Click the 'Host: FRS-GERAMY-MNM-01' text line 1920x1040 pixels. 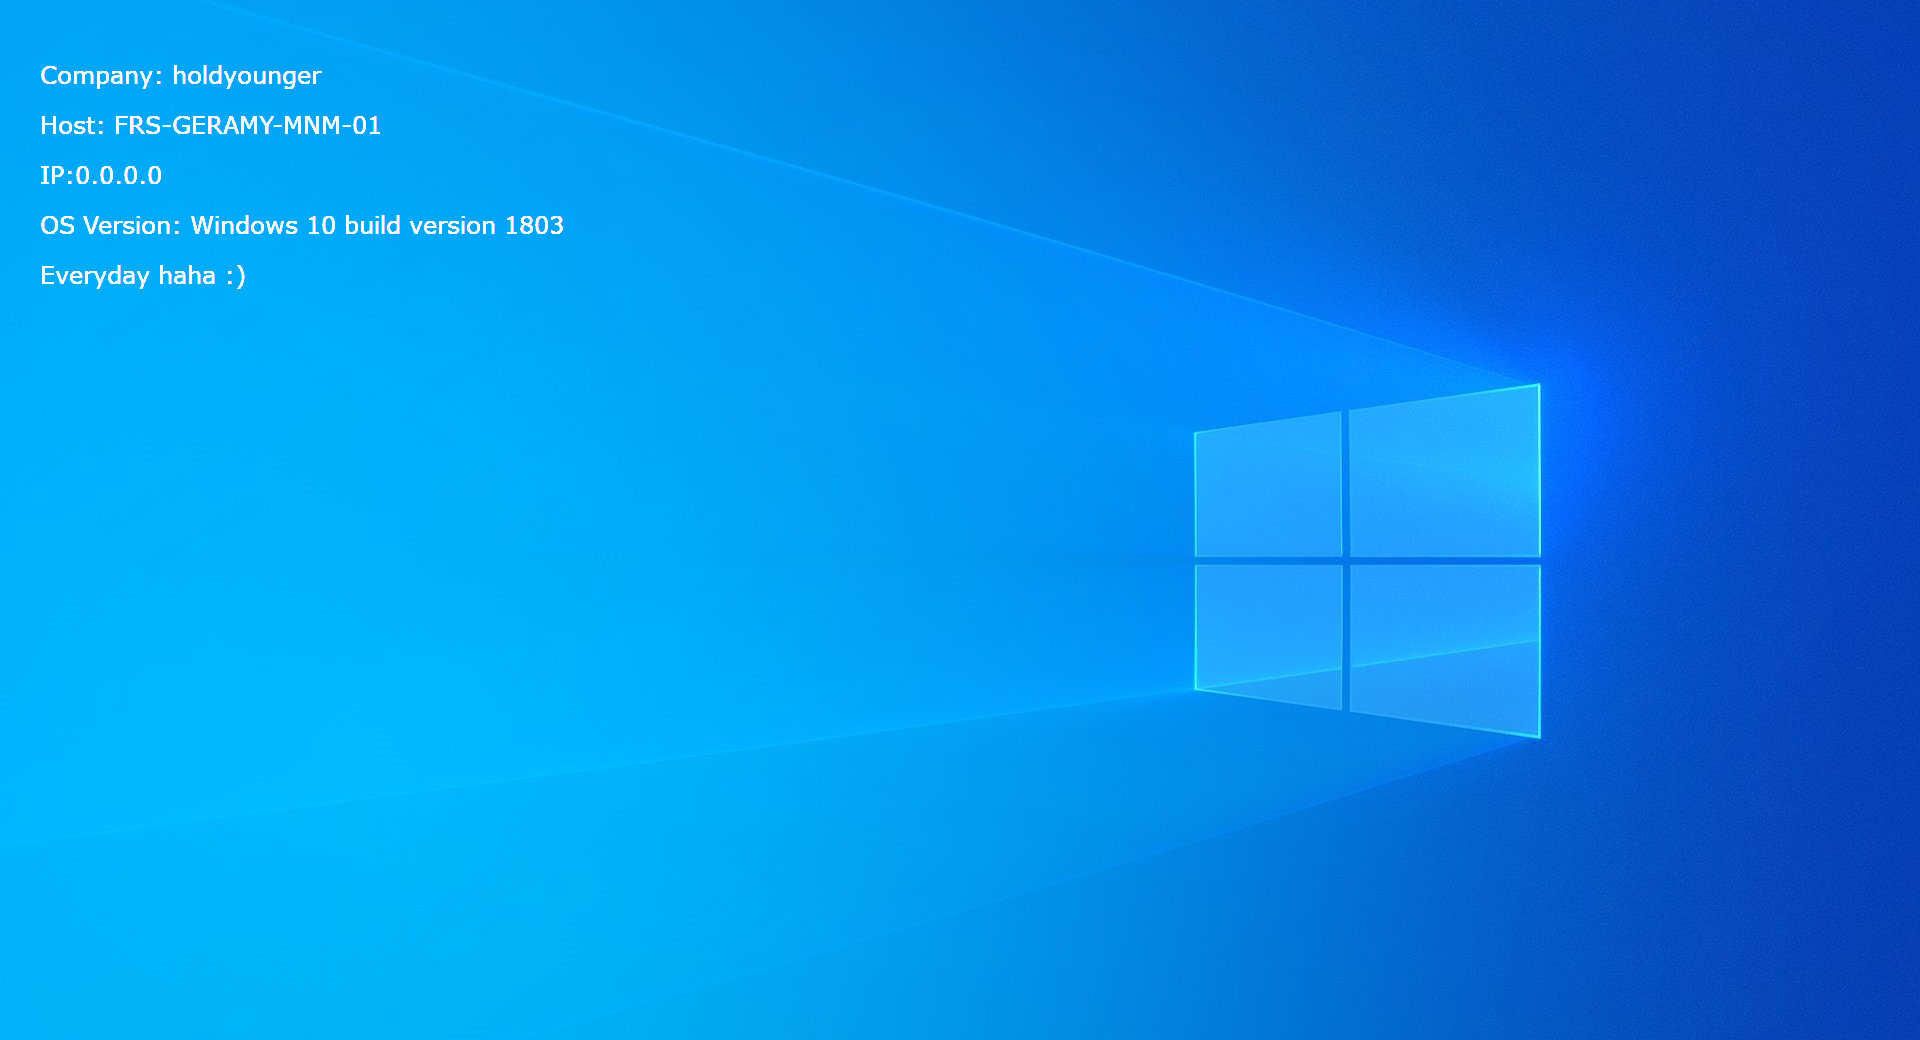(211, 125)
